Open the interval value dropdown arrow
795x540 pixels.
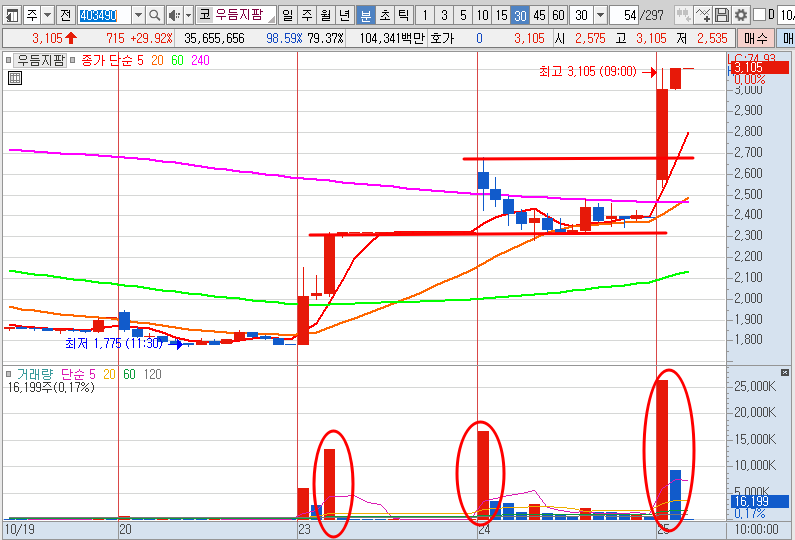click(600, 15)
